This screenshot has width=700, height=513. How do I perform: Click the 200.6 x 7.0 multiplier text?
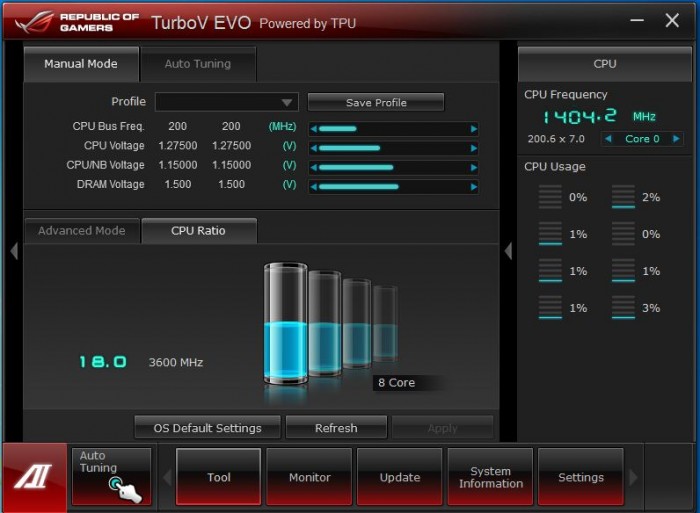point(556,139)
